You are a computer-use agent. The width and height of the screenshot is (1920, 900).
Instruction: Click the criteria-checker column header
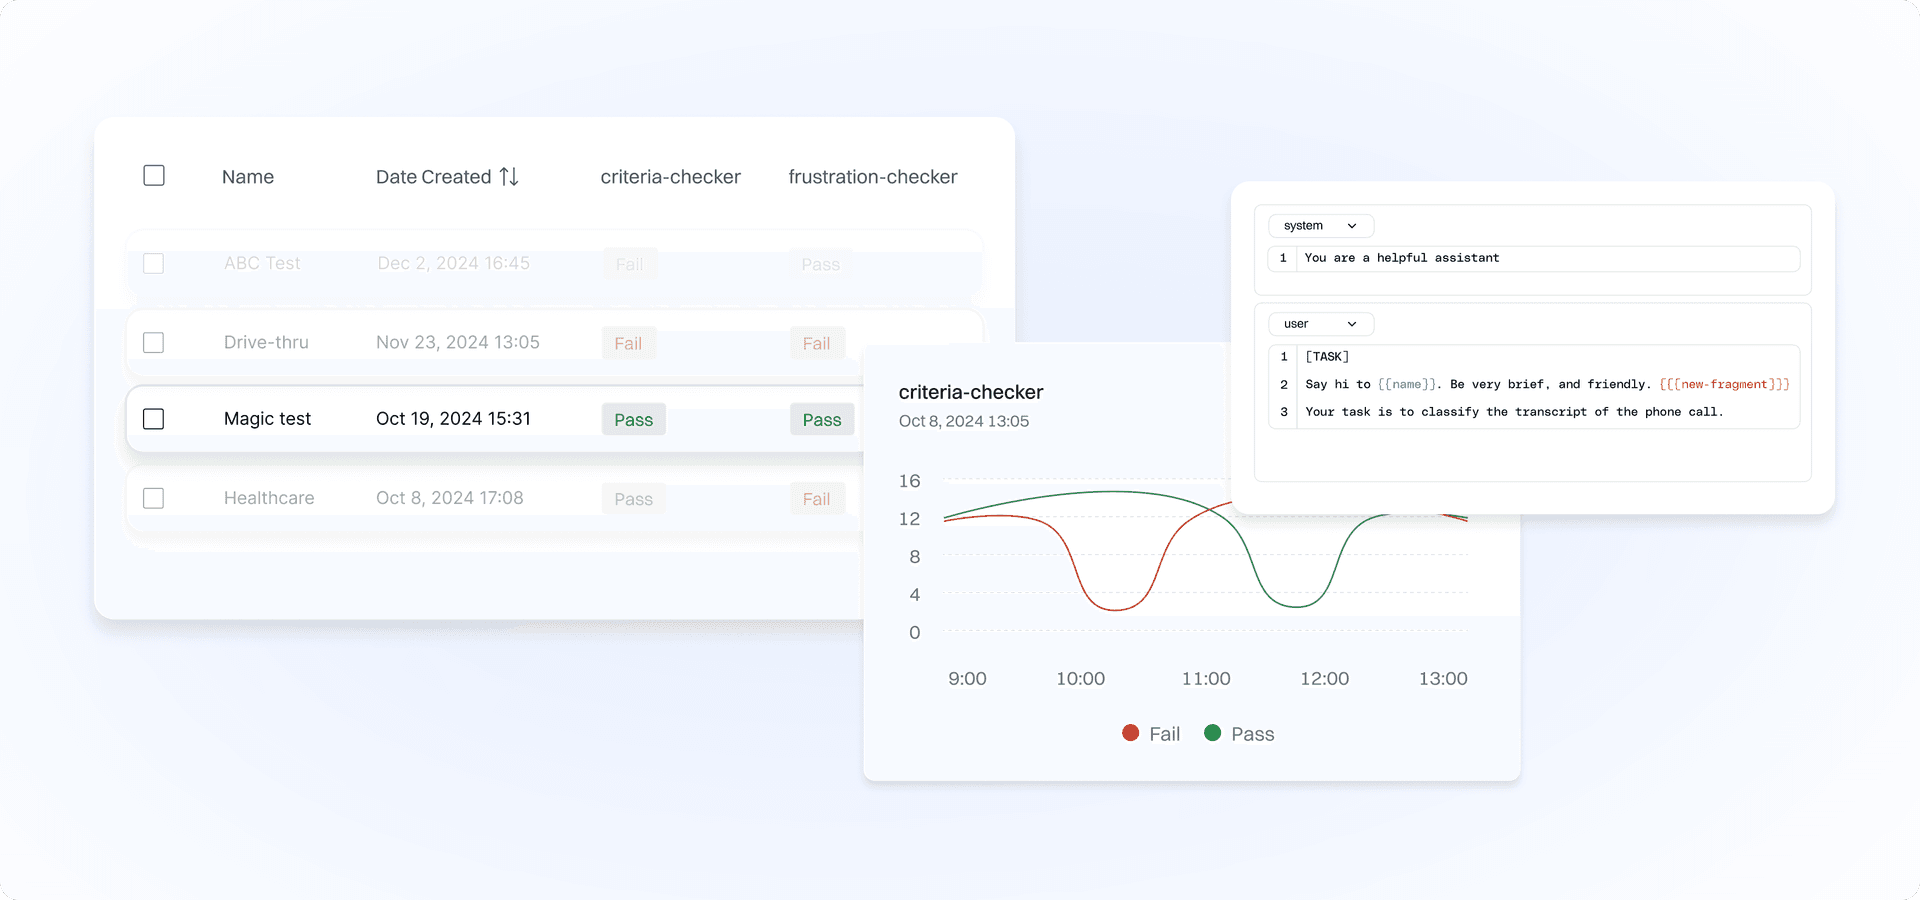pyautogui.click(x=670, y=177)
